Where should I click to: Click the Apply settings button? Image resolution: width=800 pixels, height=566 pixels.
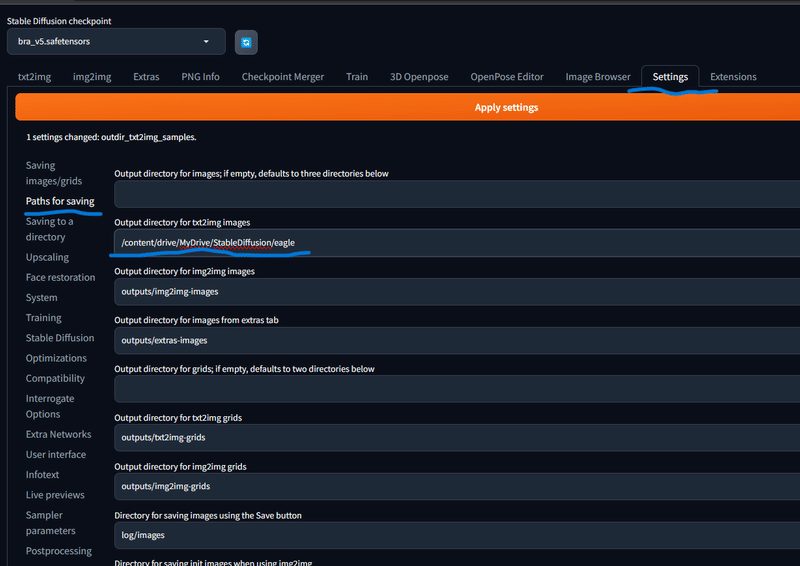[x=408, y=107]
